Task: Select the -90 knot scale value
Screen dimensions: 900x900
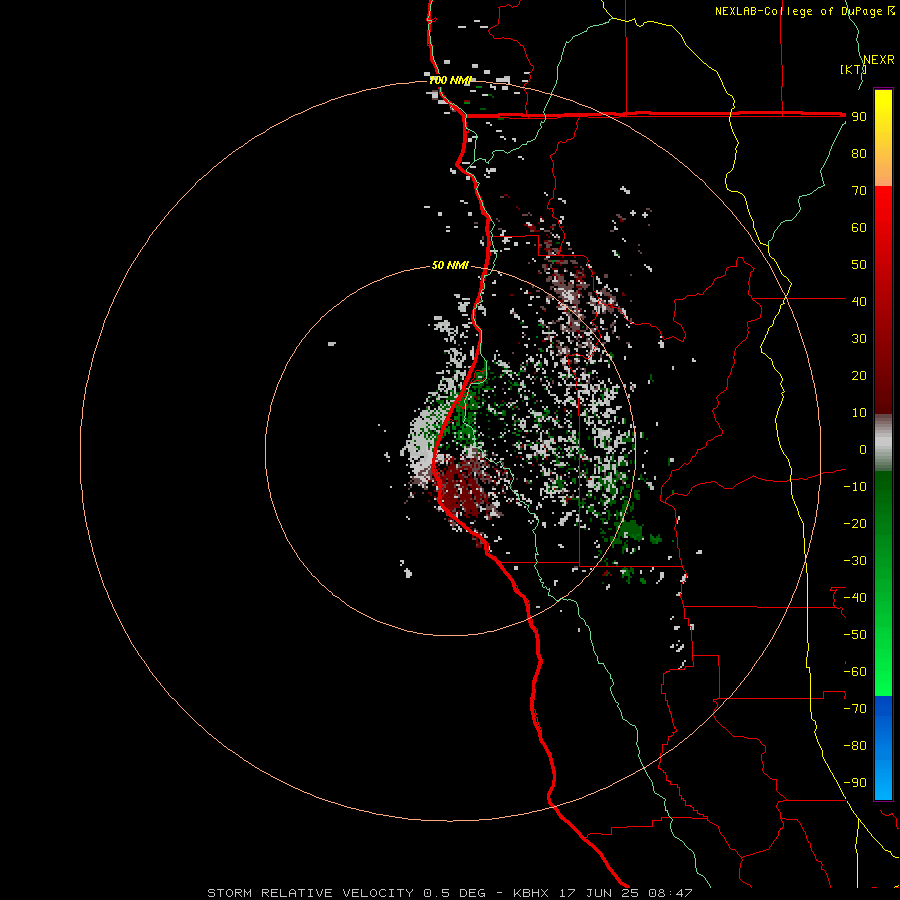Action: [855, 783]
